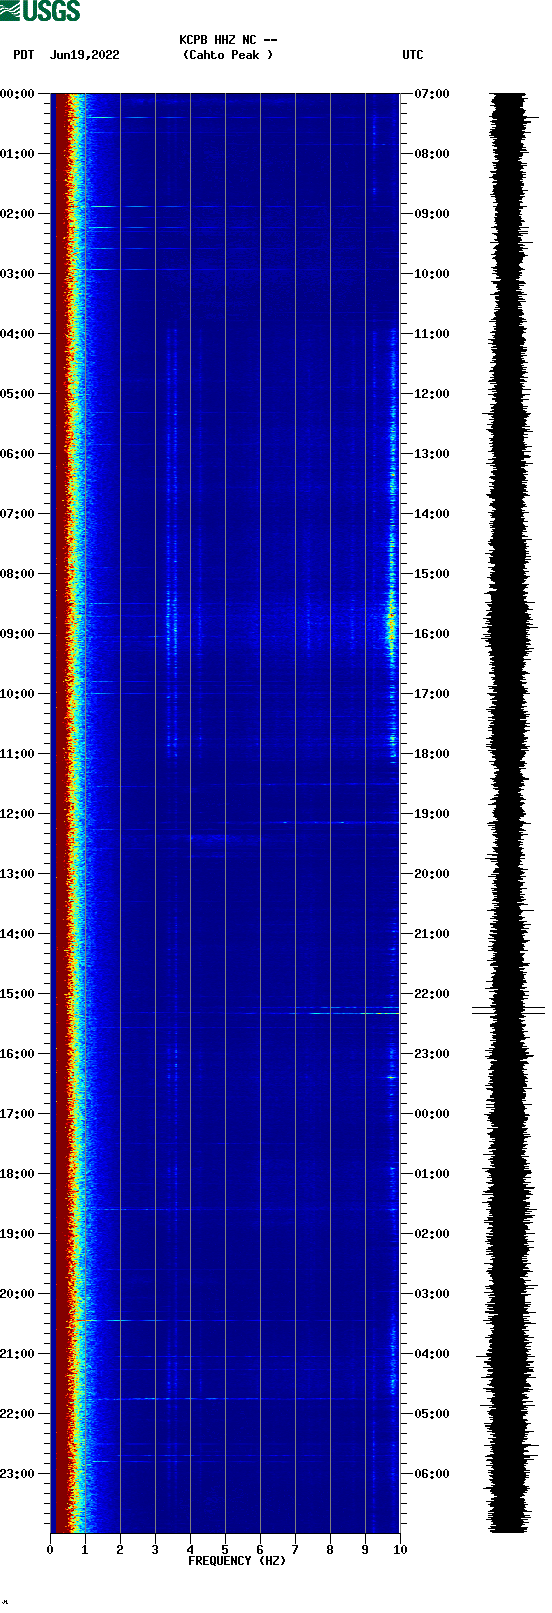This screenshot has height=1613, width=552.
Task: Click the 12:00 PDT time label
Action: [18, 814]
